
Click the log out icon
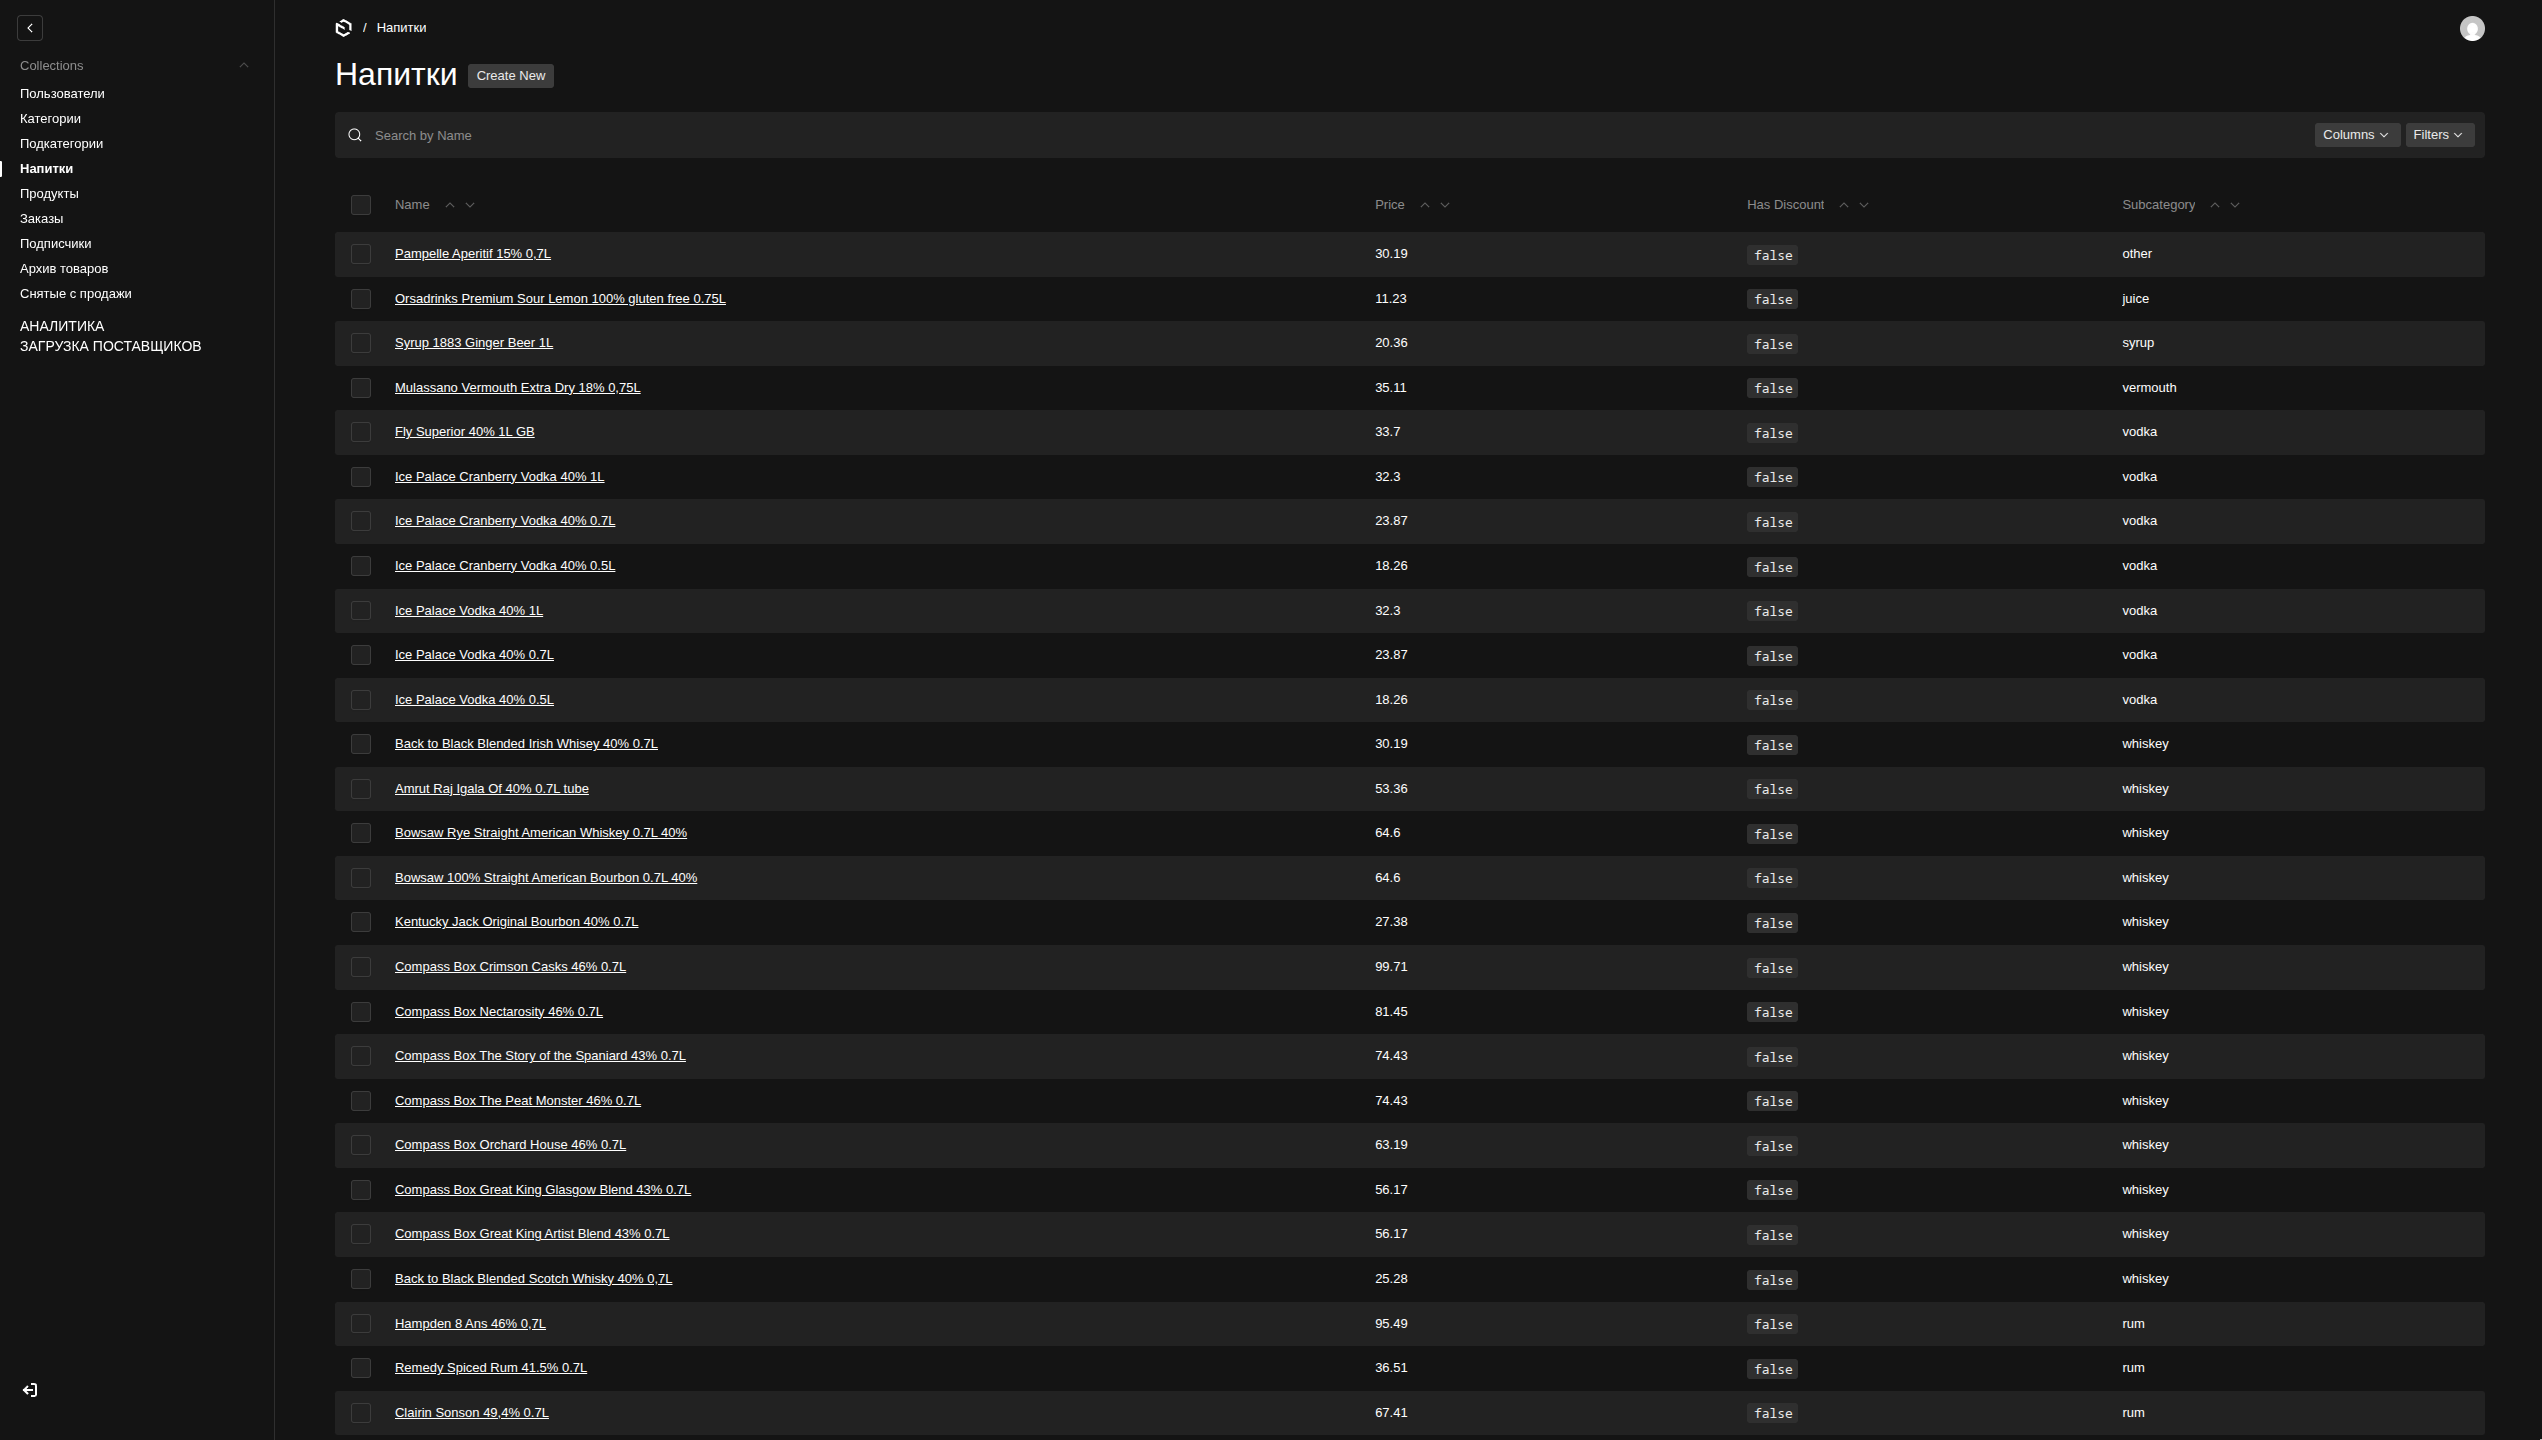coord(30,1390)
